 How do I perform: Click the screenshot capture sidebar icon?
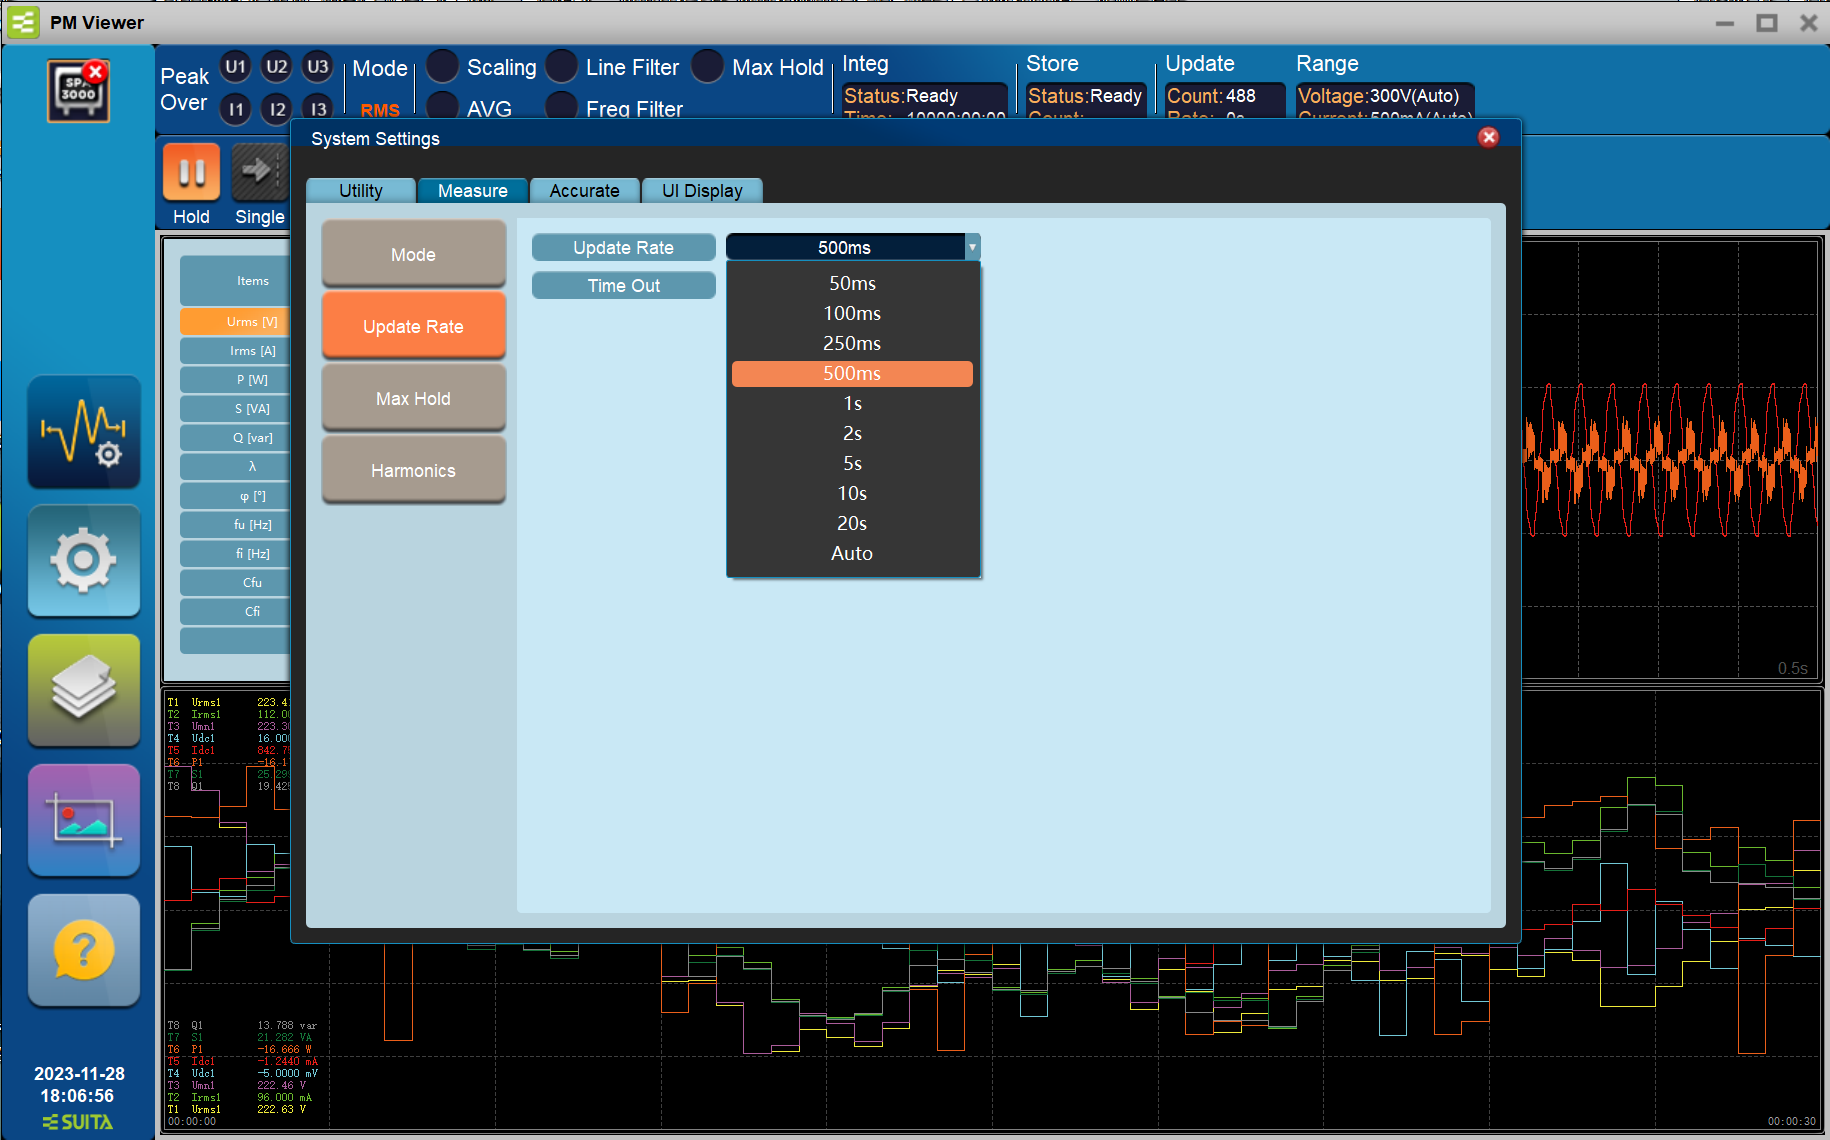coord(84,820)
